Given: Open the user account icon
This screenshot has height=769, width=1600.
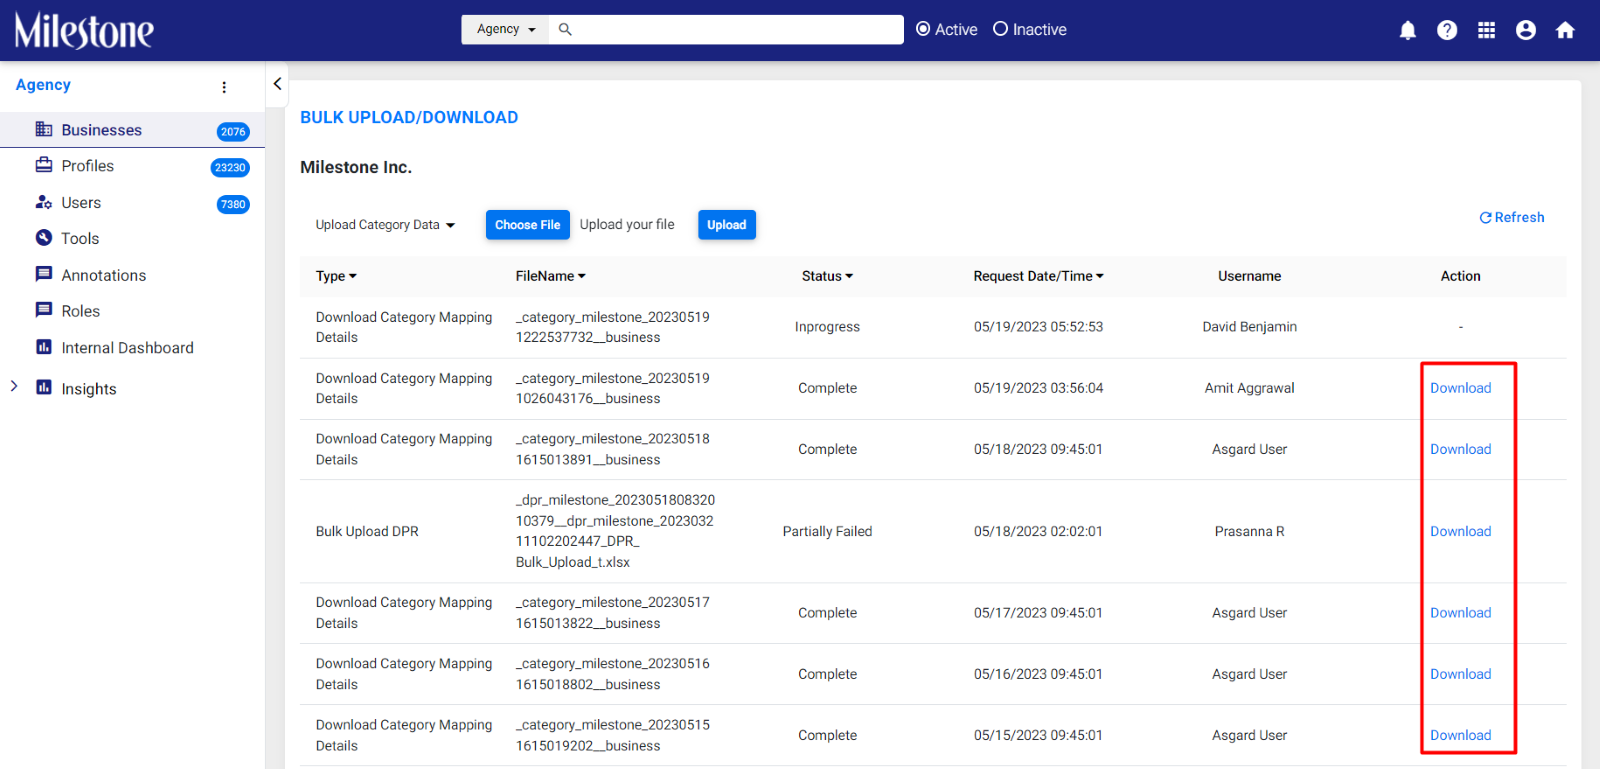Looking at the screenshot, I should [x=1526, y=30].
